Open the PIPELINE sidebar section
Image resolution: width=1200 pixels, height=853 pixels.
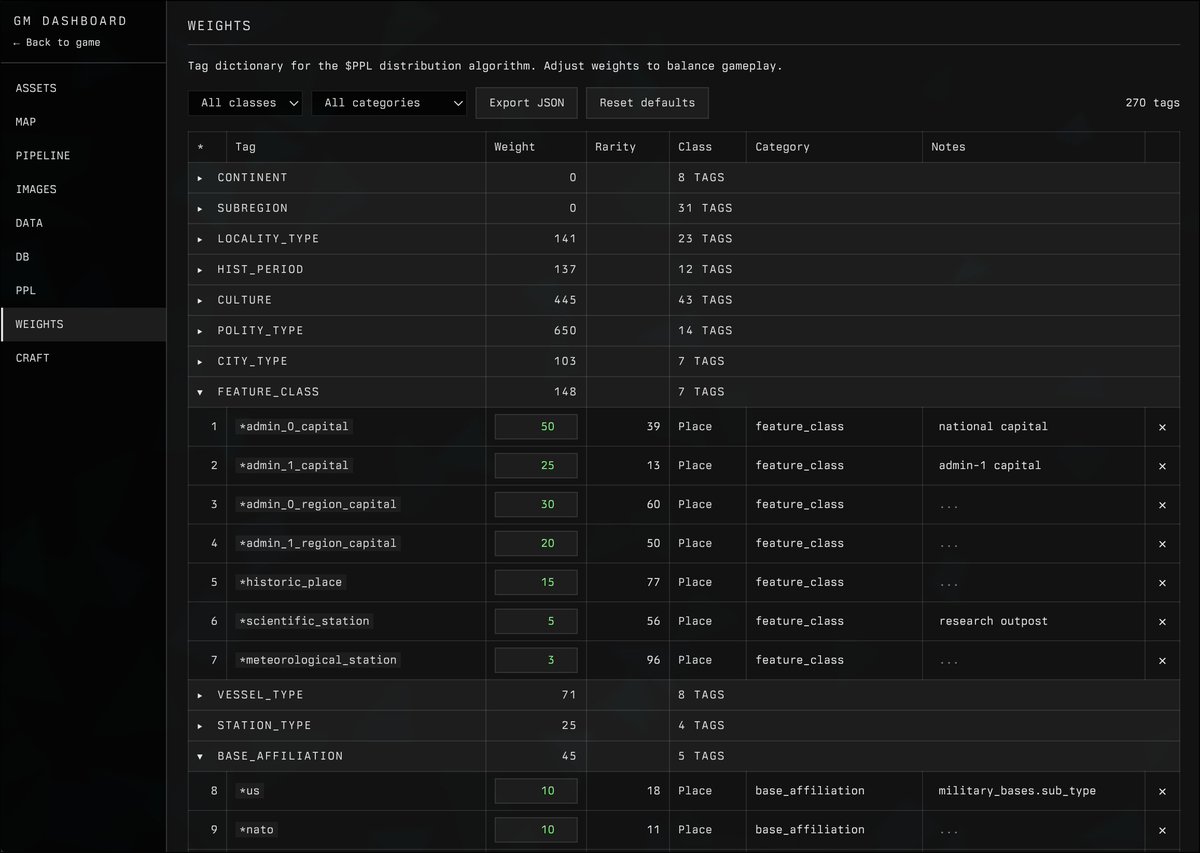point(83,156)
